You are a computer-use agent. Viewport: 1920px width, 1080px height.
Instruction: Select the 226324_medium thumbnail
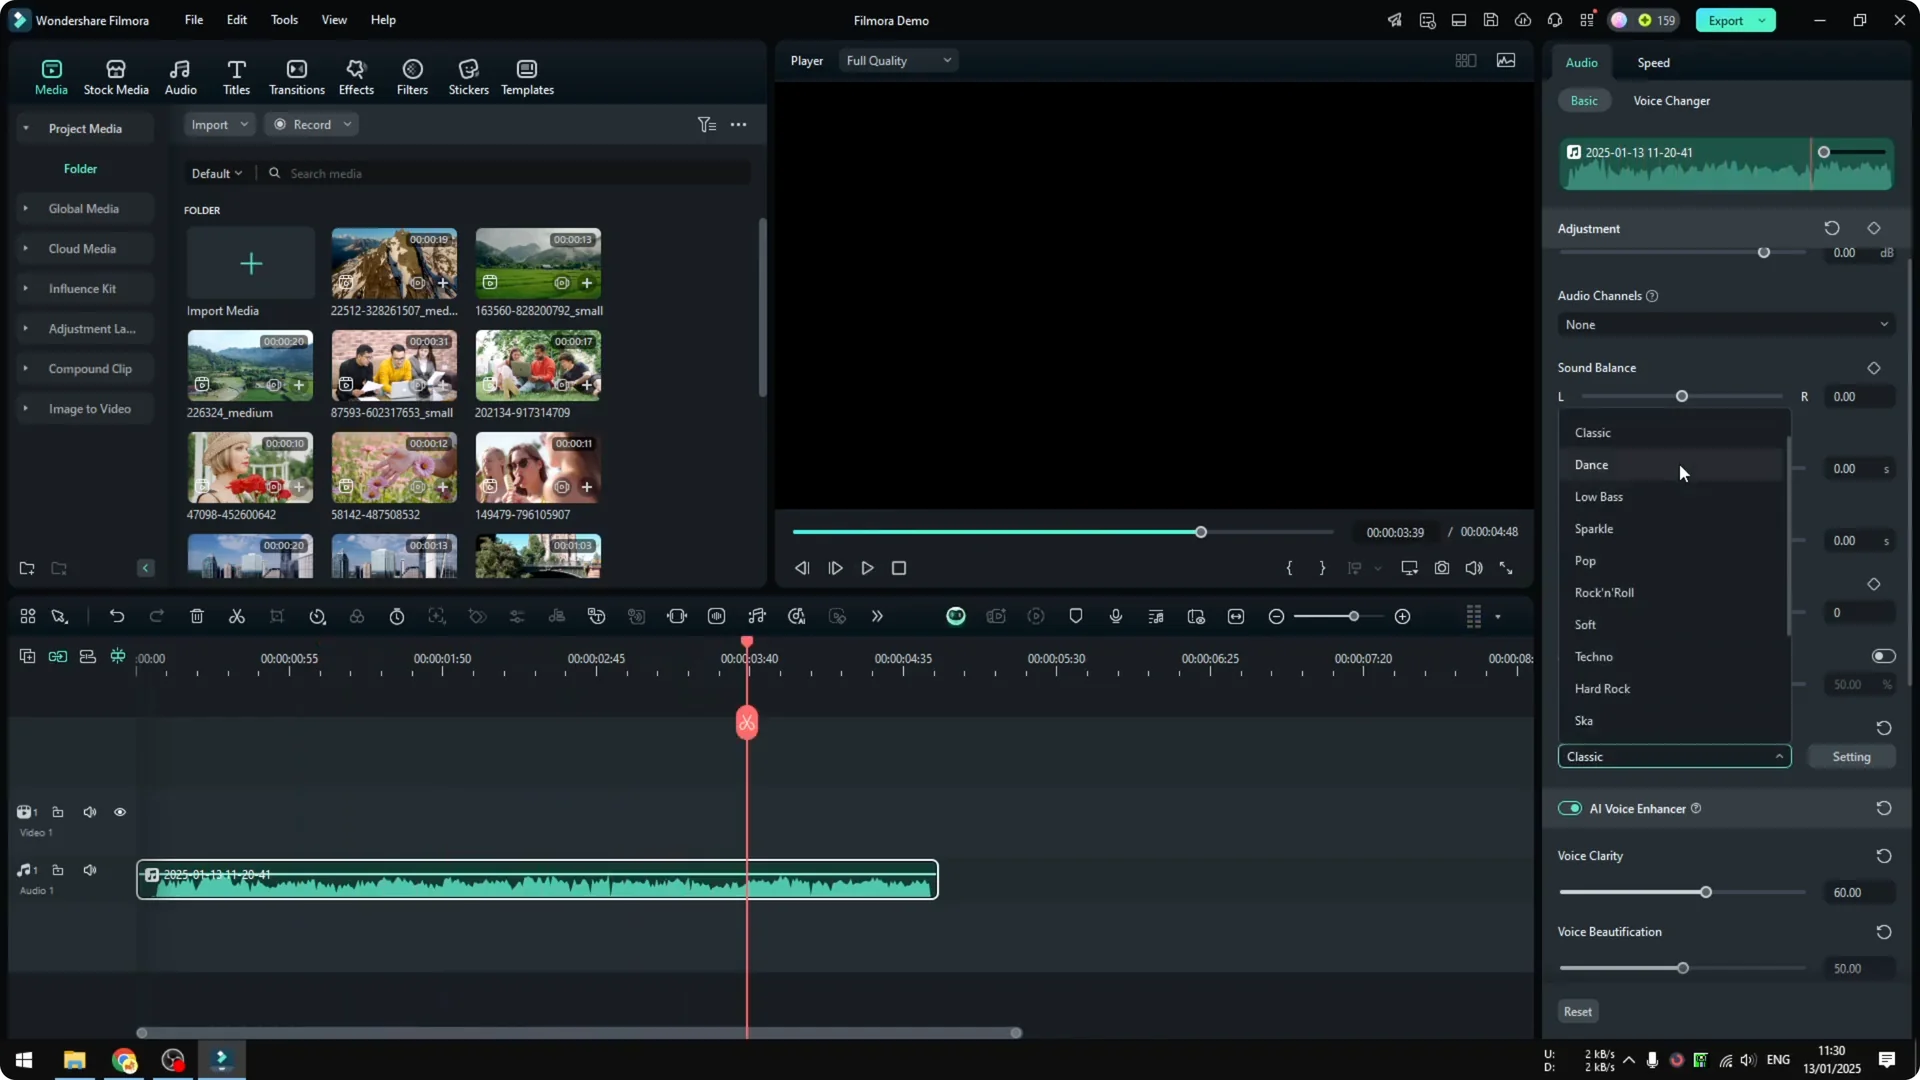click(x=250, y=366)
